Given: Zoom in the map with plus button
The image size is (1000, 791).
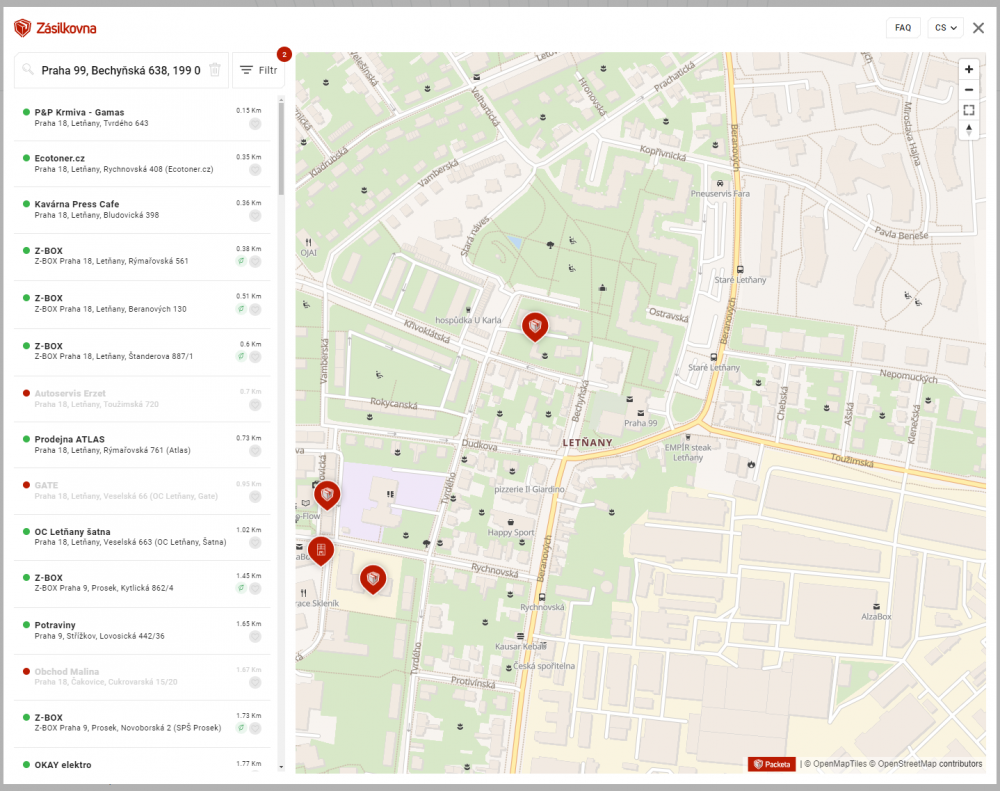Looking at the screenshot, I should pos(969,70).
